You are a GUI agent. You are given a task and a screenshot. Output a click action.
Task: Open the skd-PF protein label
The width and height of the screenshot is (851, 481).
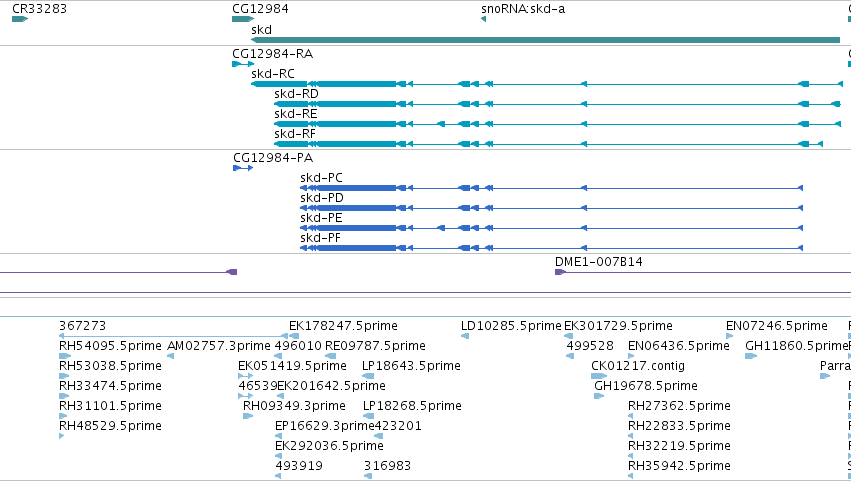pyautogui.click(x=321, y=238)
